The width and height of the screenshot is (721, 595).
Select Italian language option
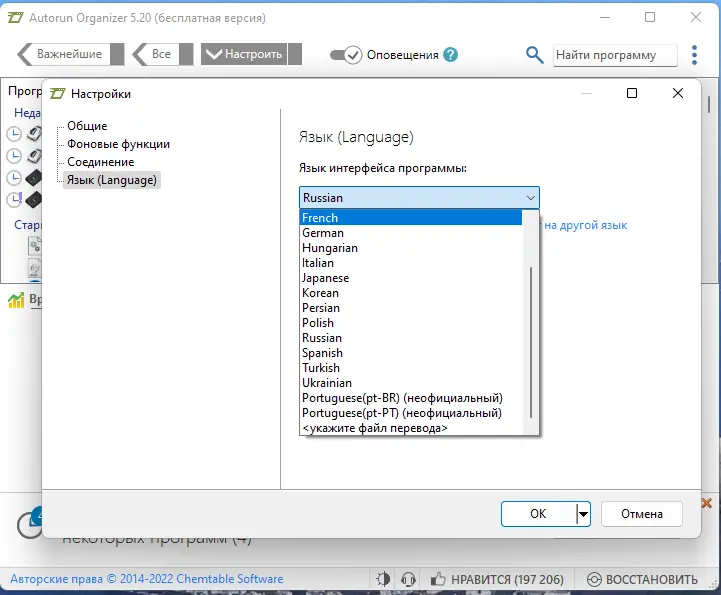[x=411, y=263]
